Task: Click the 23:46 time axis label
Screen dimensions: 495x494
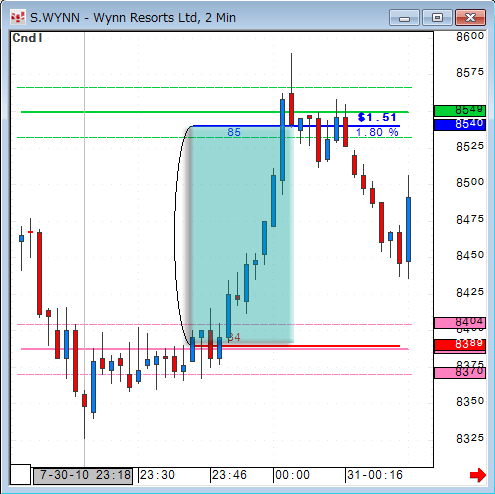Action: [229, 475]
